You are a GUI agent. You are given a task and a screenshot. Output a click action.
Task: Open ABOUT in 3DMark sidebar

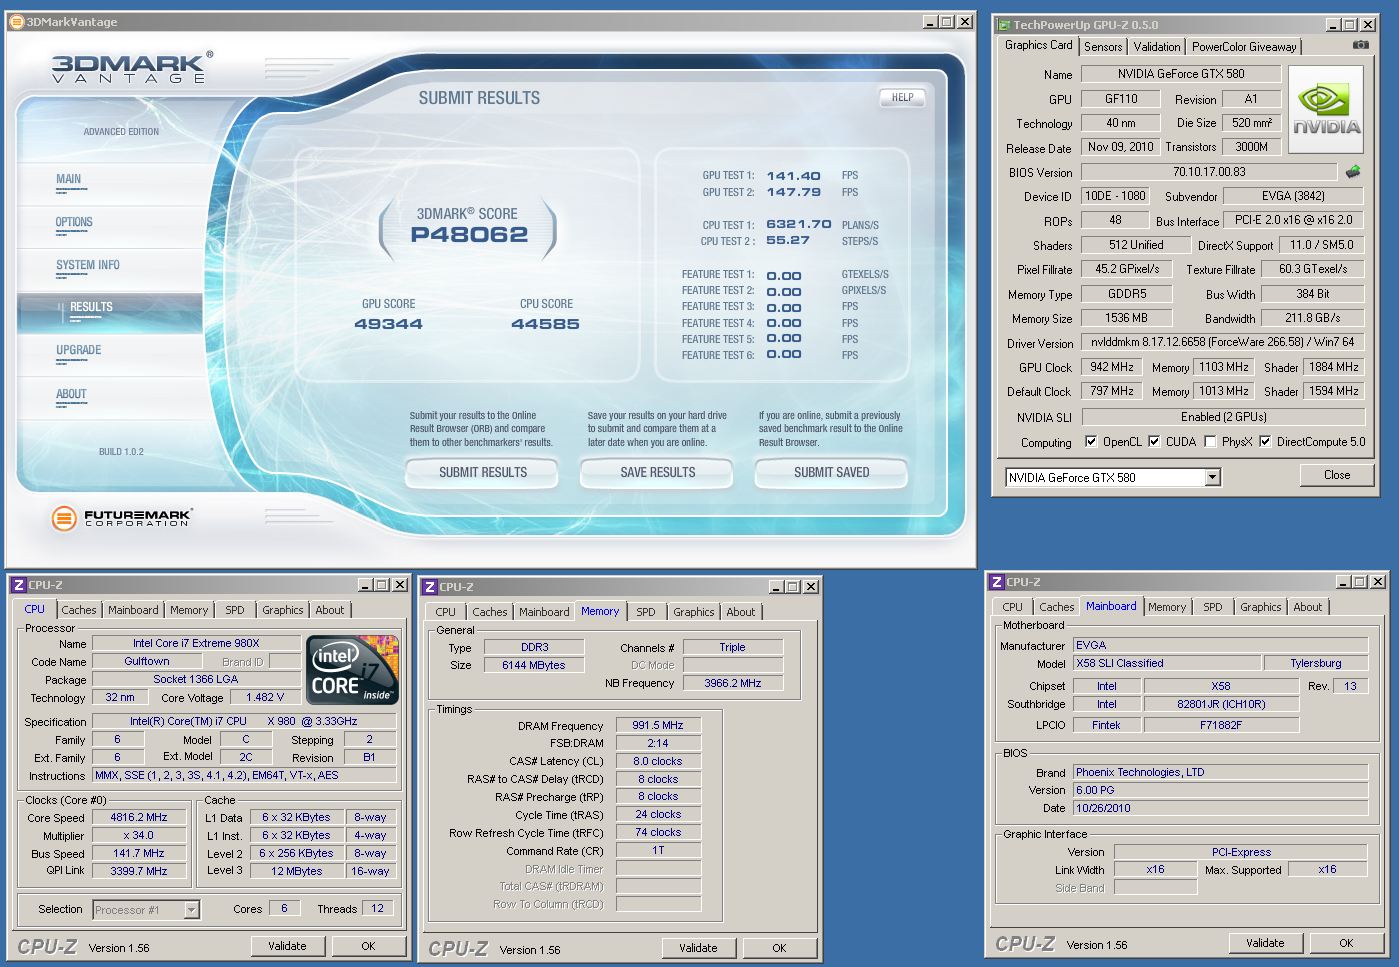coord(71,394)
